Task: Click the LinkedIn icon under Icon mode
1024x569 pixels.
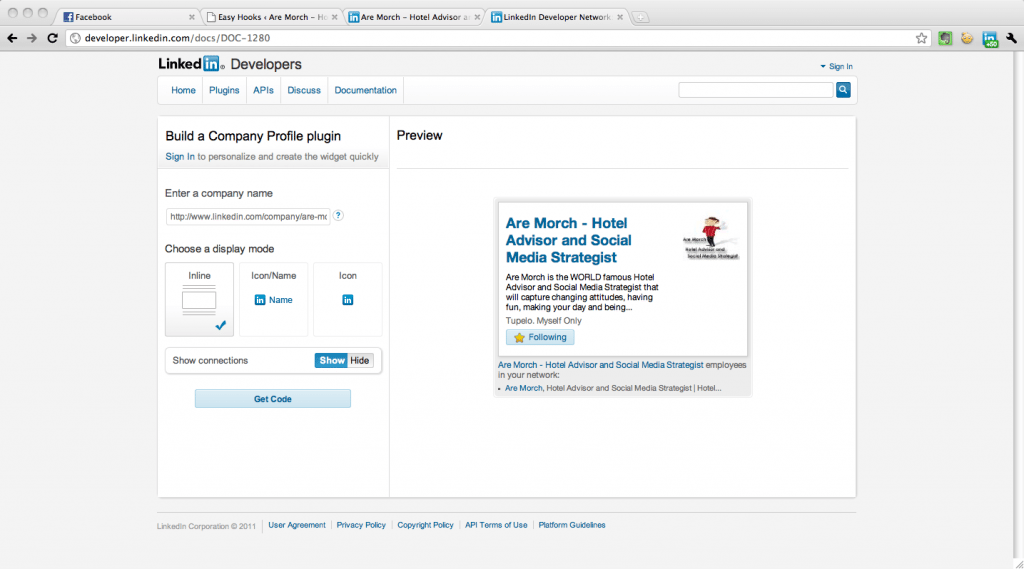Action: [347, 300]
